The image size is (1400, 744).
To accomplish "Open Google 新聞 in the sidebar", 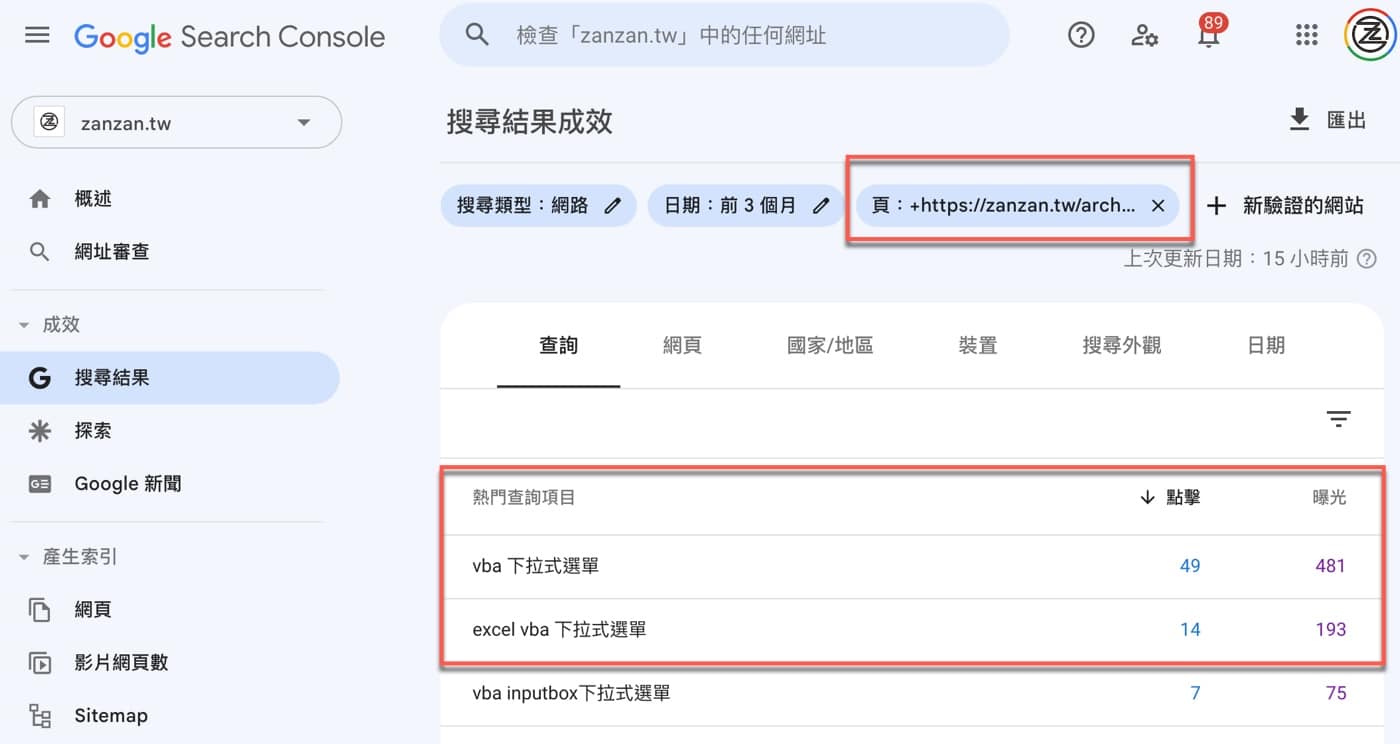I will tap(128, 484).
